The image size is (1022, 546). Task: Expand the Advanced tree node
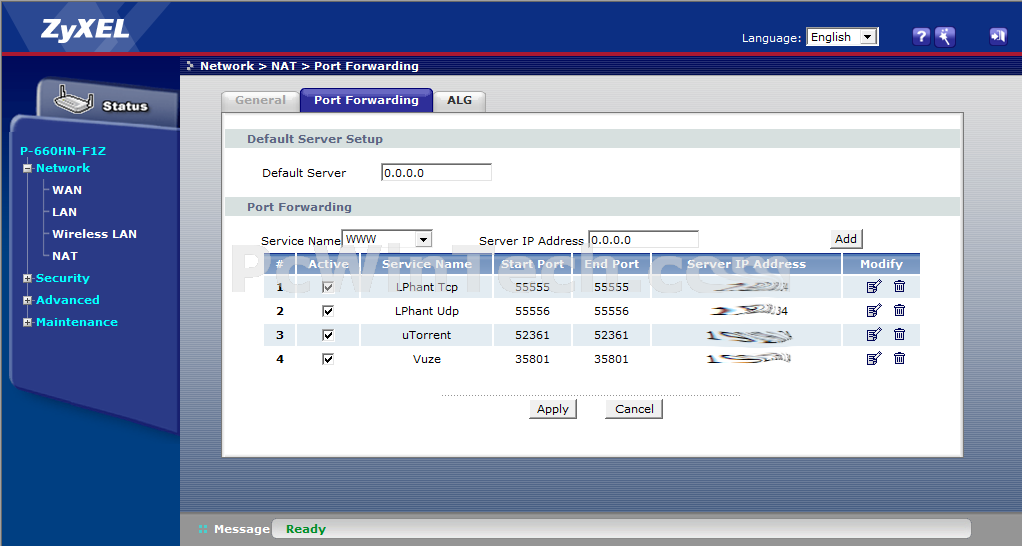pyautogui.click(x=27, y=300)
